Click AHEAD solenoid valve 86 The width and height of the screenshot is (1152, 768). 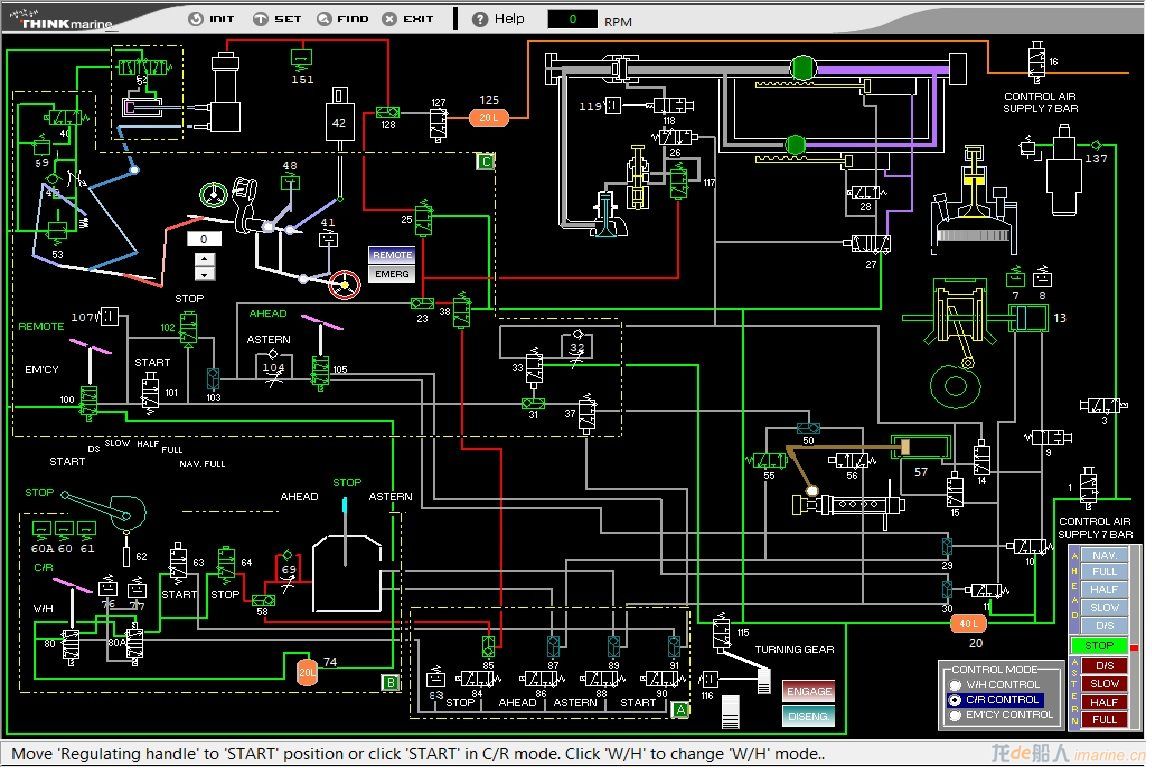pyautogui.click(x=541, y=678)
